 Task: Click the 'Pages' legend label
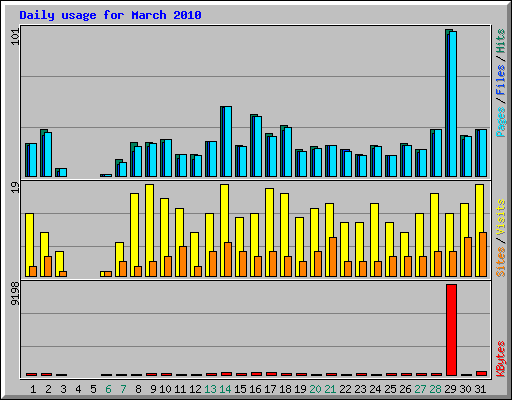click(x=501, y=122)
